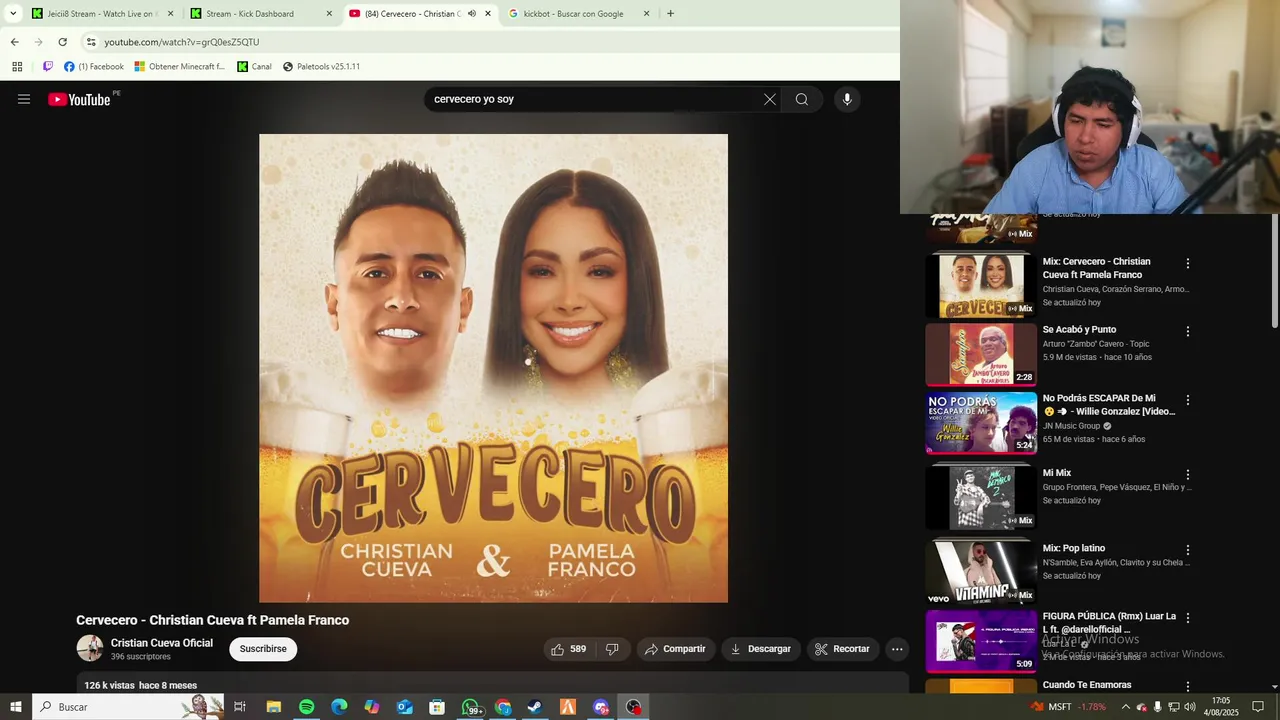1280x720 pixels.
Task: Open Task View on the taskbar
Action: [240, 707]
